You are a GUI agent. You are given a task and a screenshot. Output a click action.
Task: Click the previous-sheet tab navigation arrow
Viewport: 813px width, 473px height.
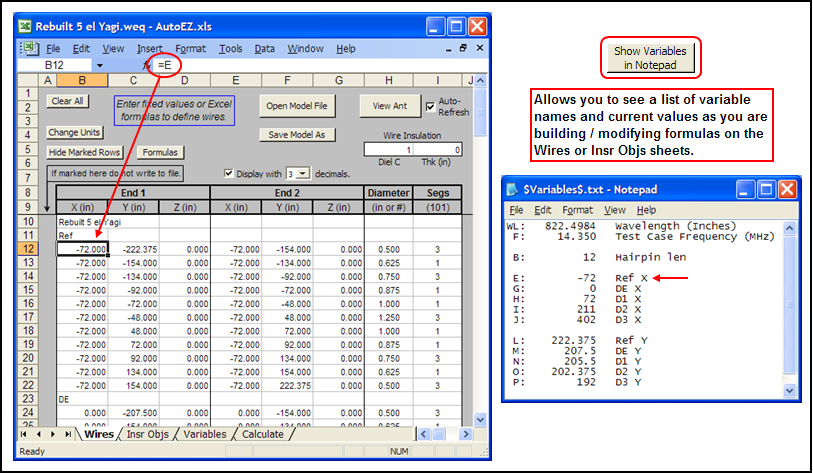click(40, 435)
